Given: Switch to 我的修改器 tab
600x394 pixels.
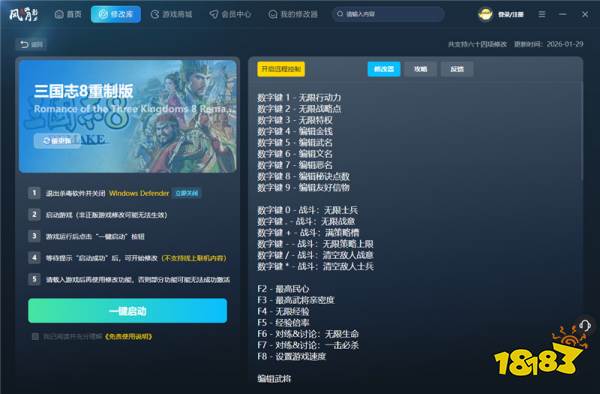Looking at the screenshot, I should [x=293, y=14].
